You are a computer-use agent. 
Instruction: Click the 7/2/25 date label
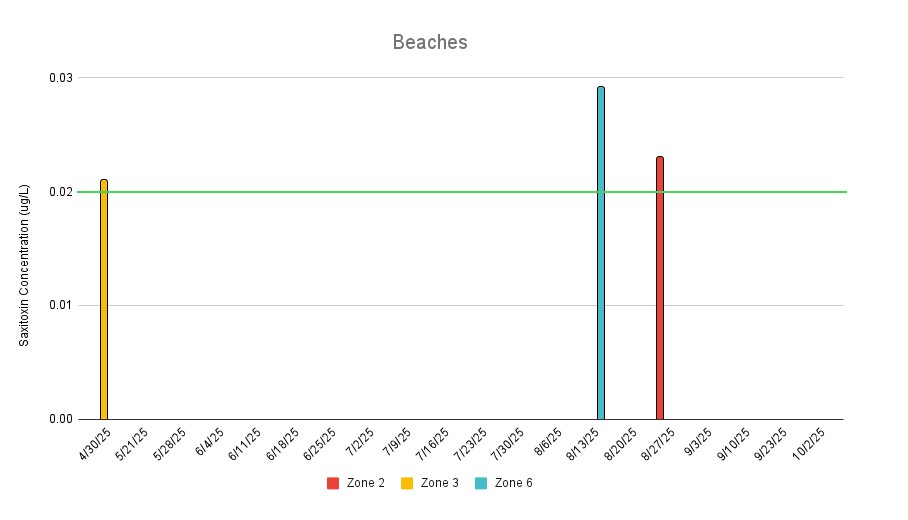pyautogui.click(x=358, y=441)
